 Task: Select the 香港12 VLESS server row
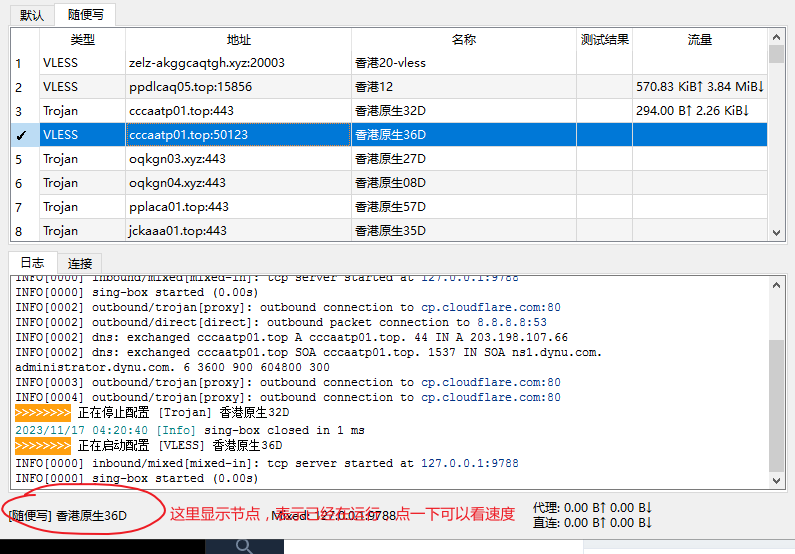click(390, 87)
